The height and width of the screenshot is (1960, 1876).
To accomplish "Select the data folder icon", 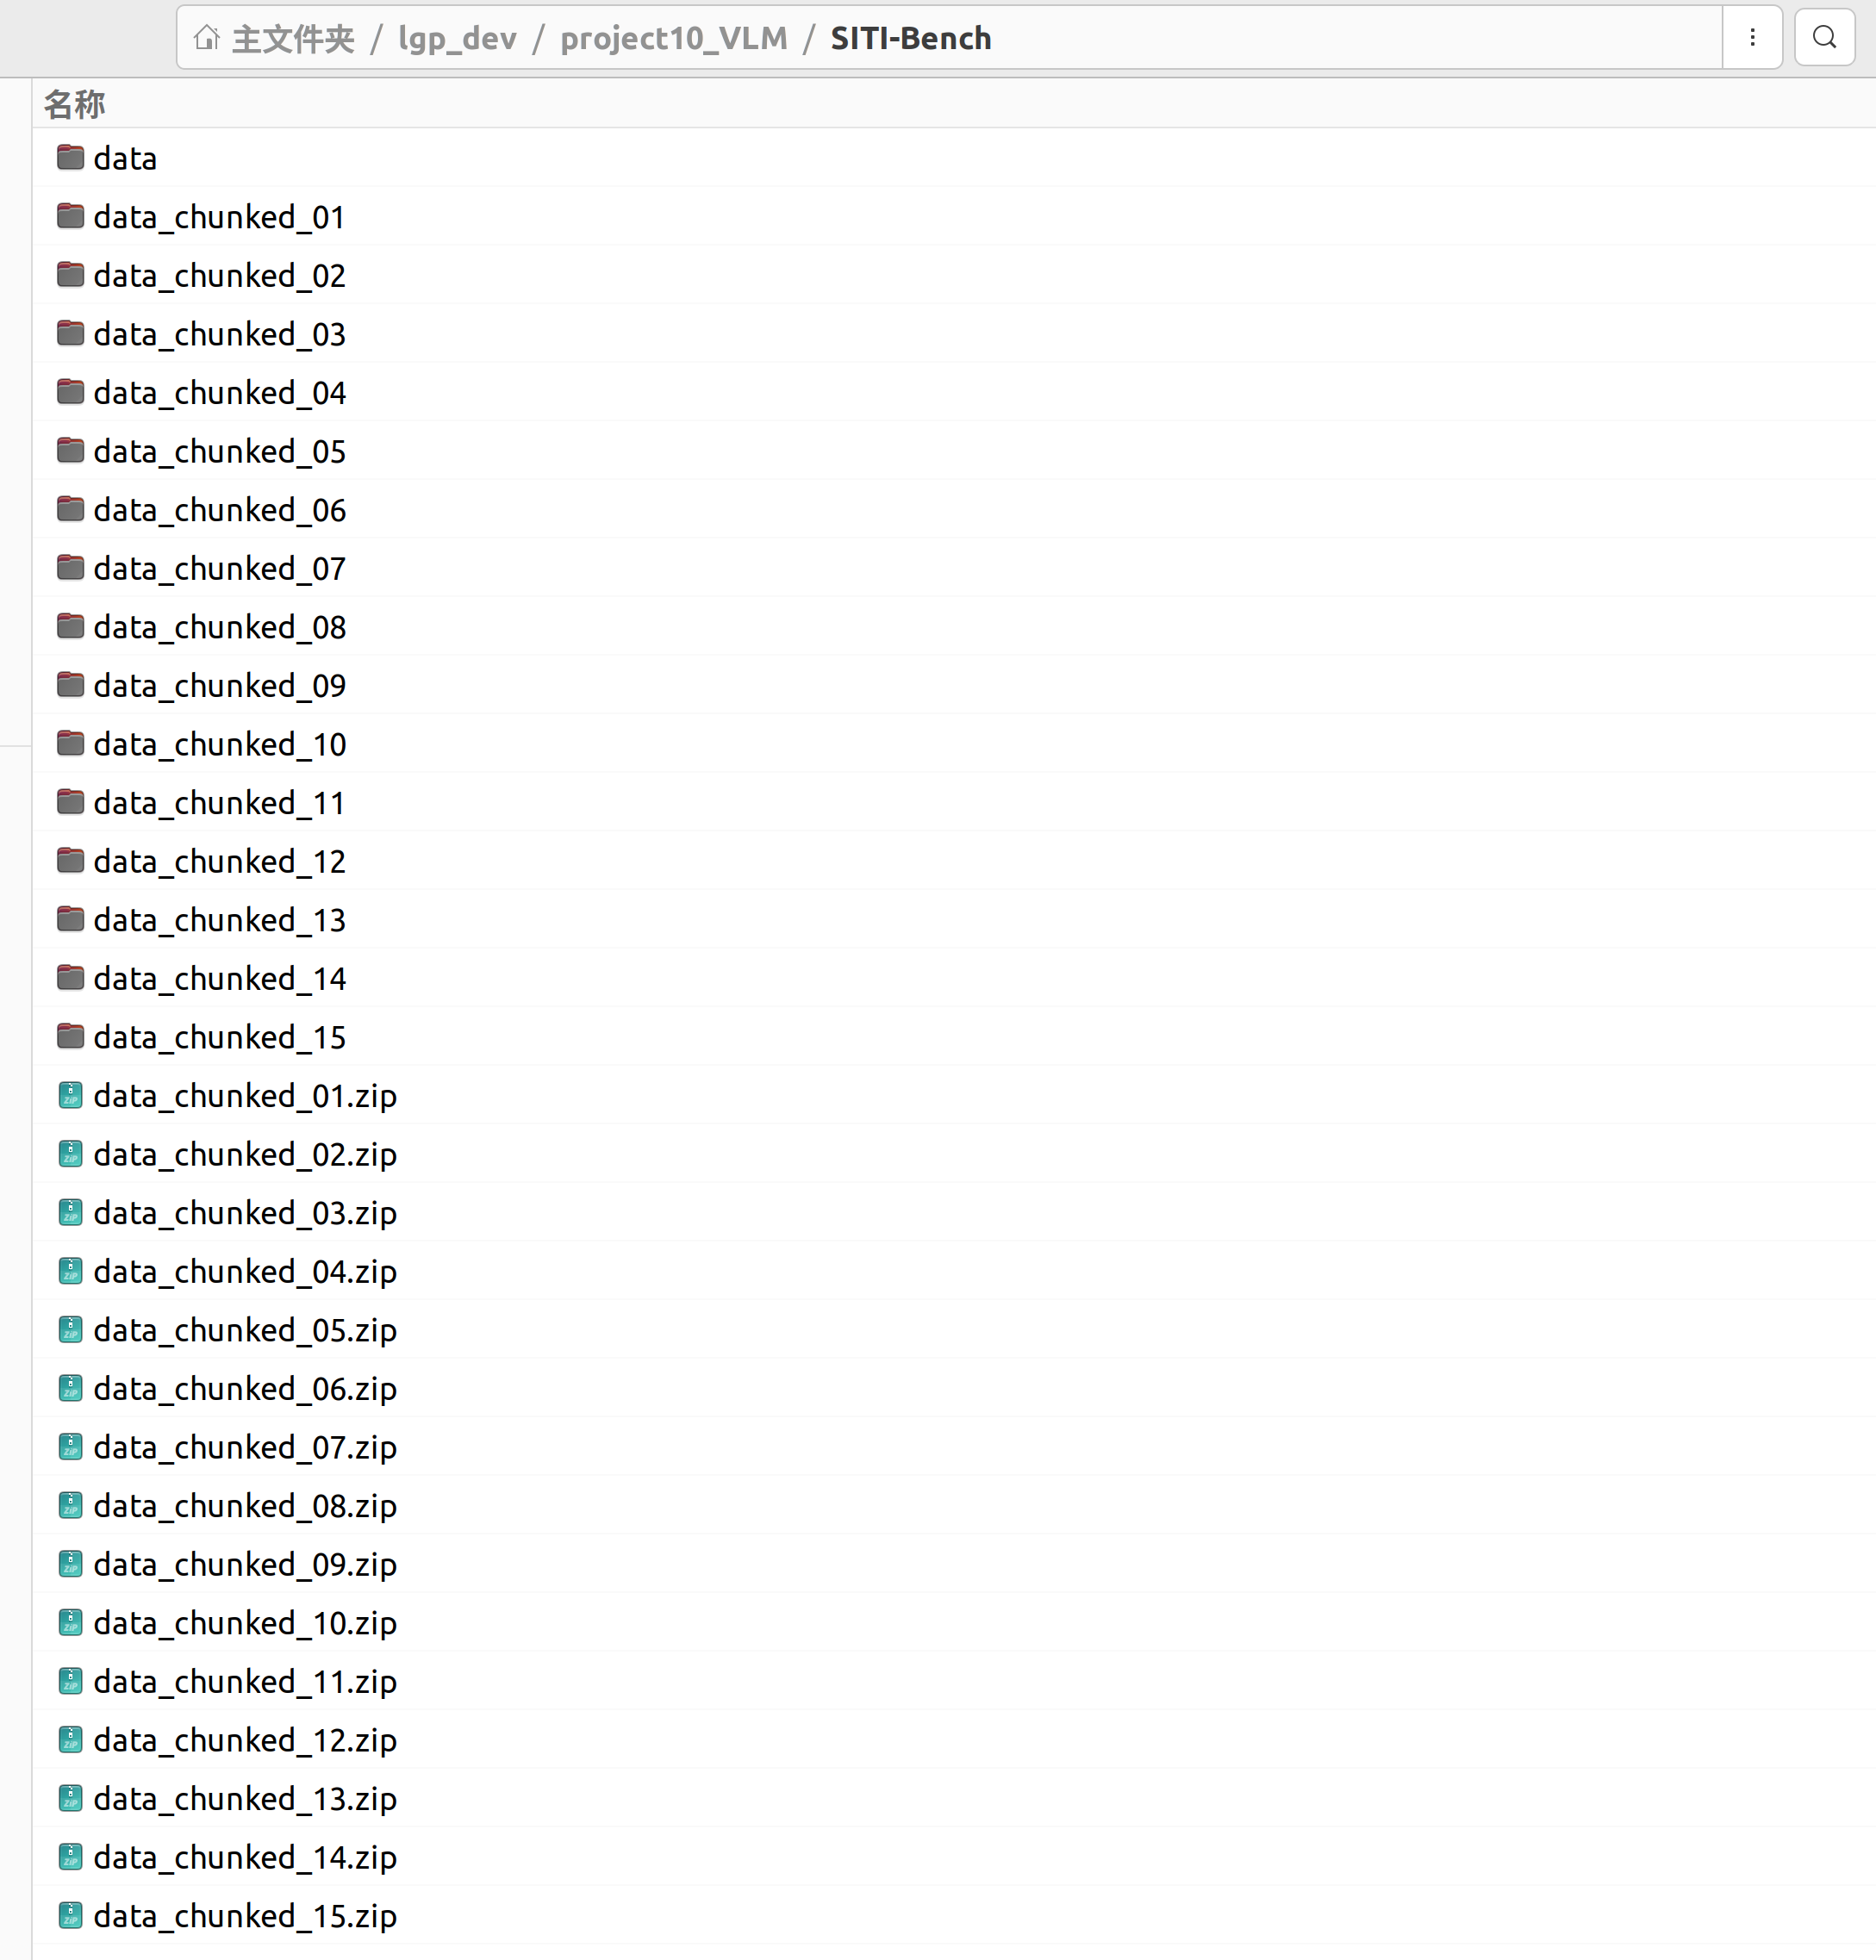I will 70,158.
